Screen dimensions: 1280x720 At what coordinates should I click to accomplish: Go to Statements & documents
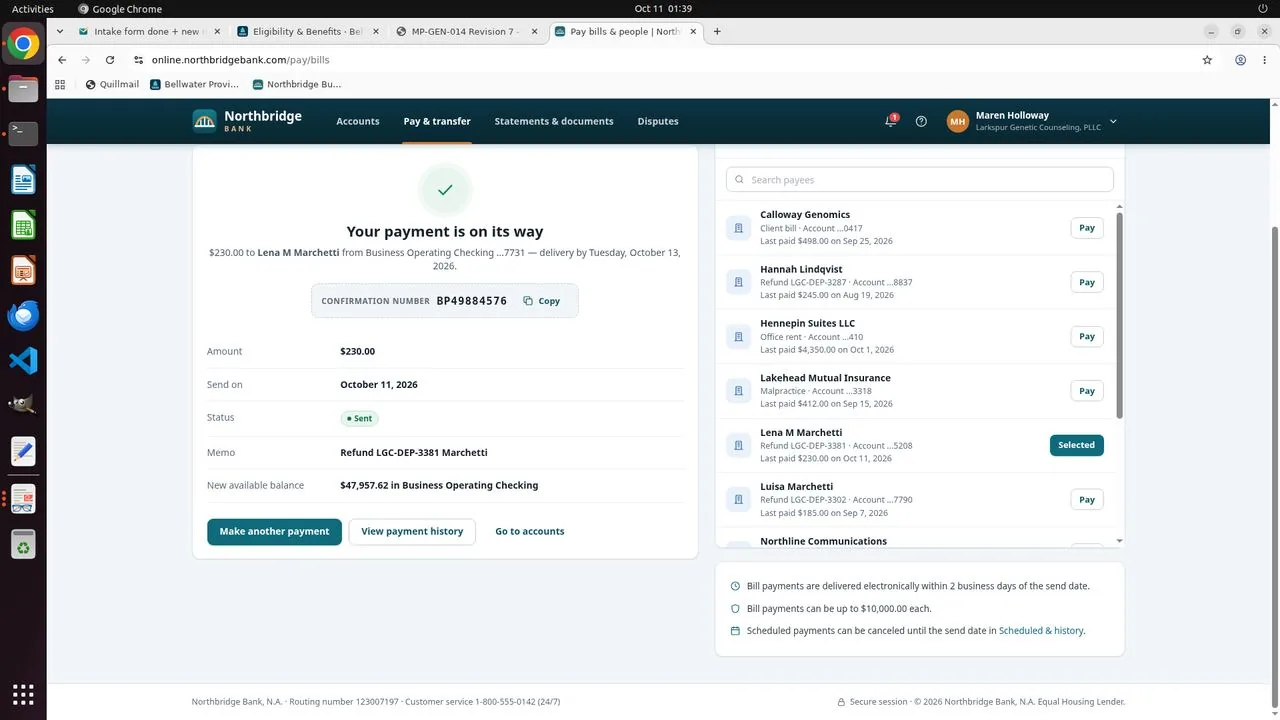(x=554, y=121)
